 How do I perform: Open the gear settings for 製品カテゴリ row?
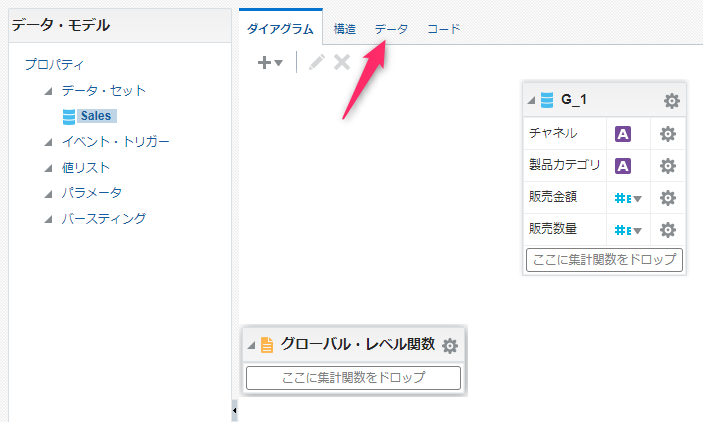(668, 166)
